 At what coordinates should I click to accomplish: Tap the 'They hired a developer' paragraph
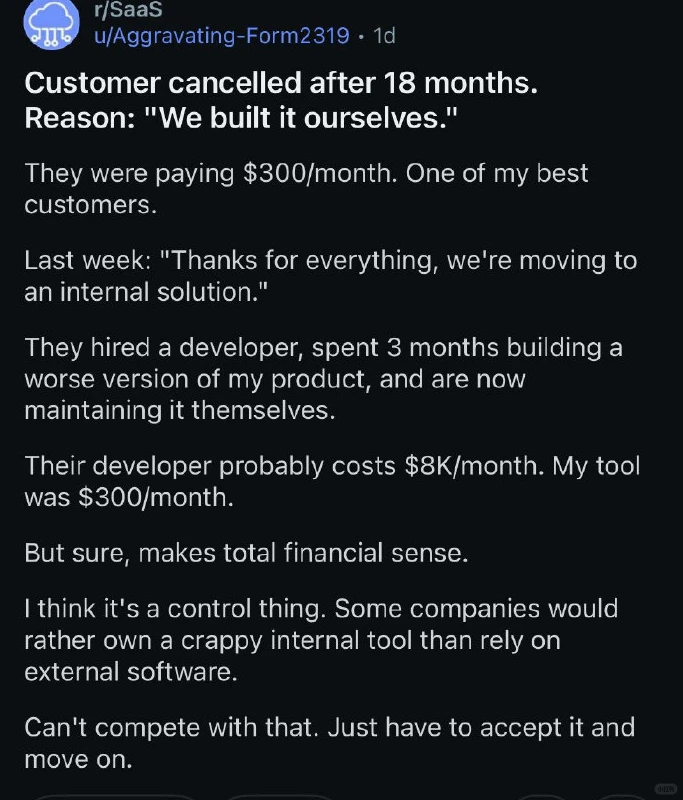coord(323,379)
